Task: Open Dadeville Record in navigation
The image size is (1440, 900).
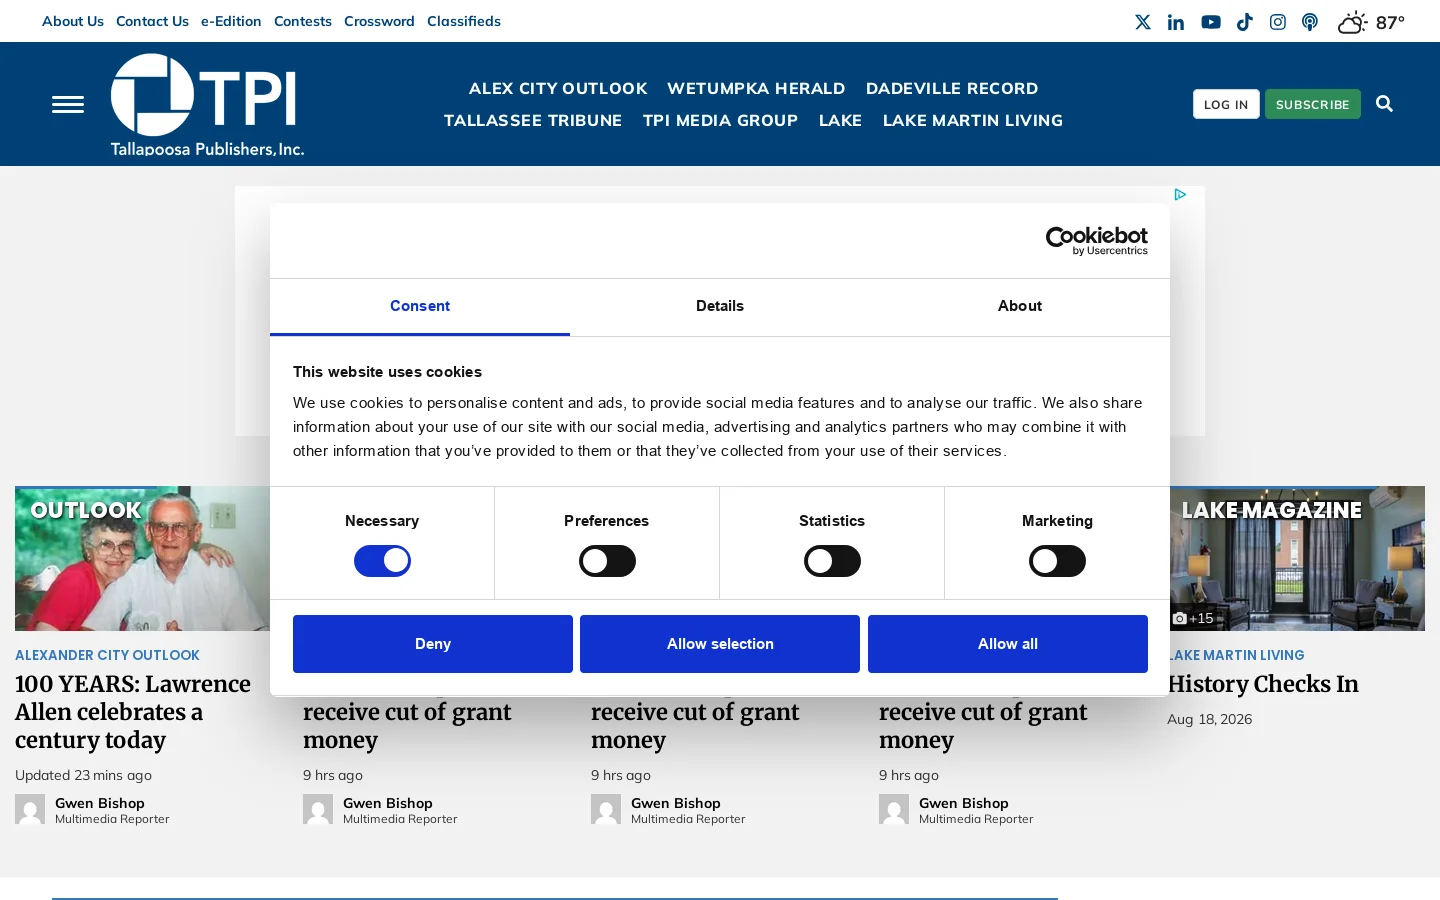Action: pyautogui.click(x=952, y=88)
